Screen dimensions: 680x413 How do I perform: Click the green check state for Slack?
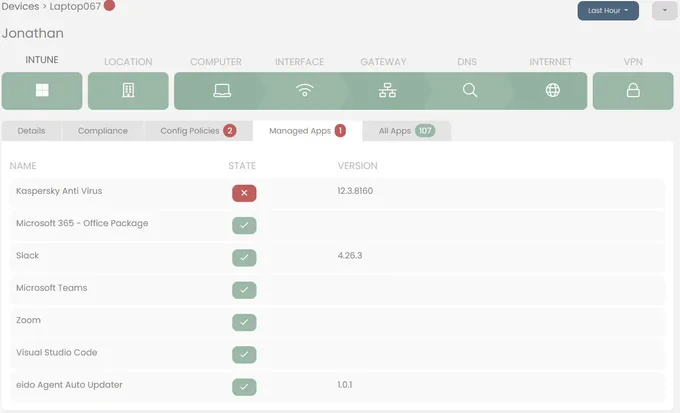coord(244,258)
